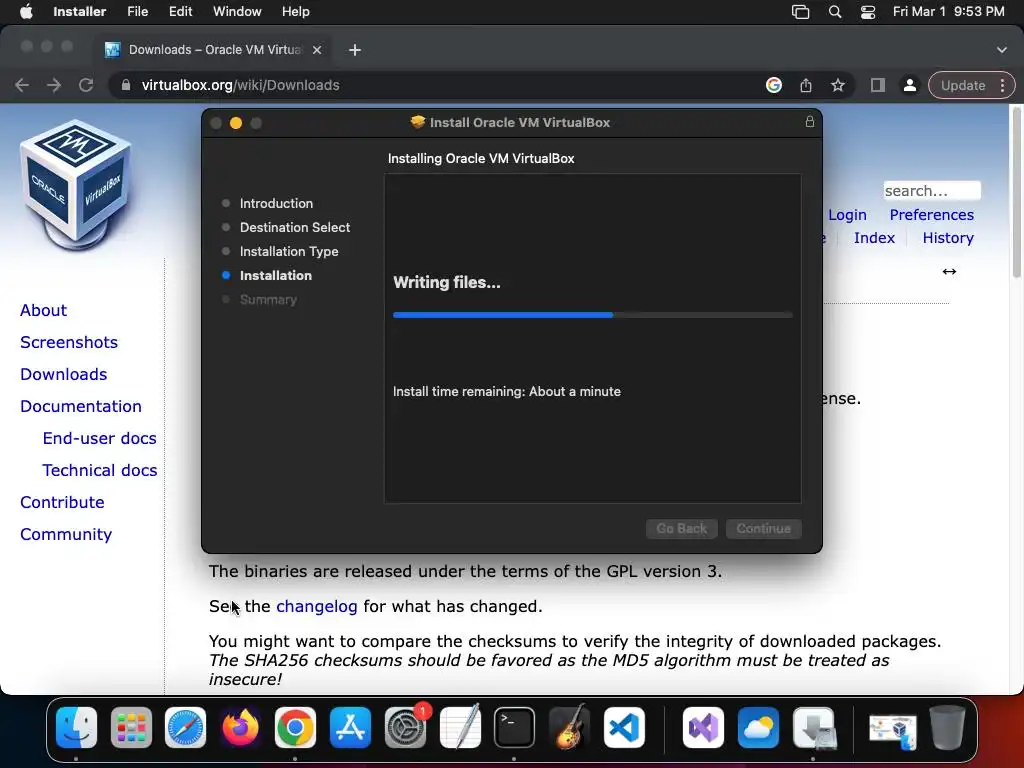Toggle Chrome side panel icon
The image size is (1024, 768).
[x=878, y=85]
